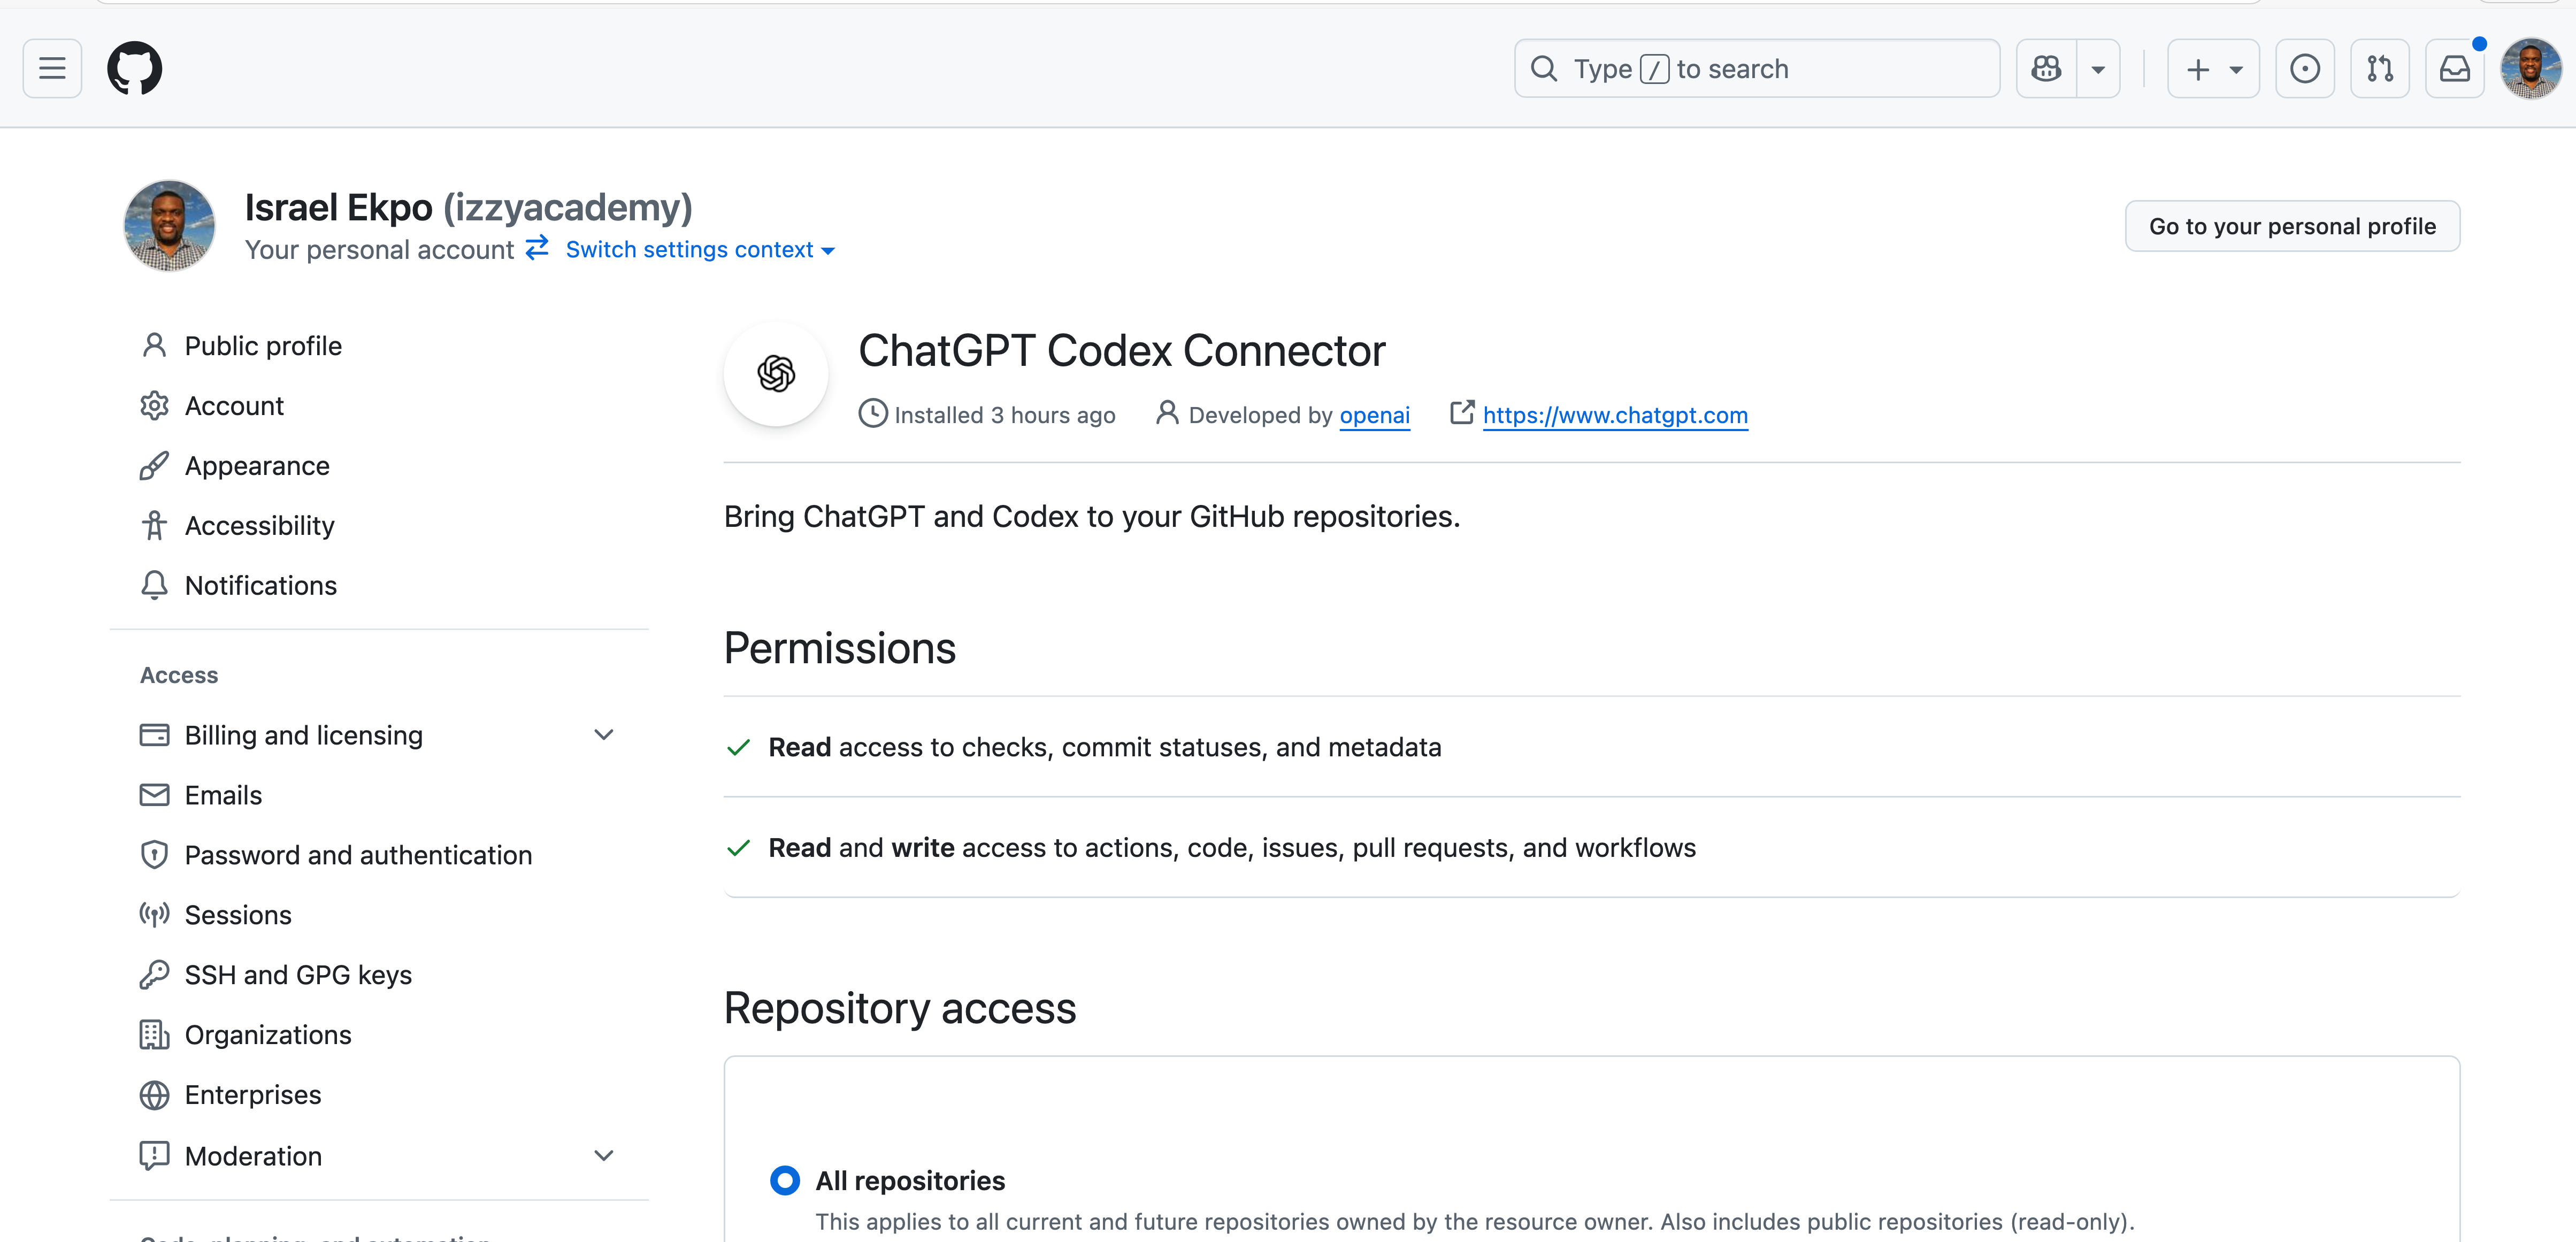This screenshot has width=2576, height=1242.
Task: Open the Notifications settings page
Action: click(260, 585)
